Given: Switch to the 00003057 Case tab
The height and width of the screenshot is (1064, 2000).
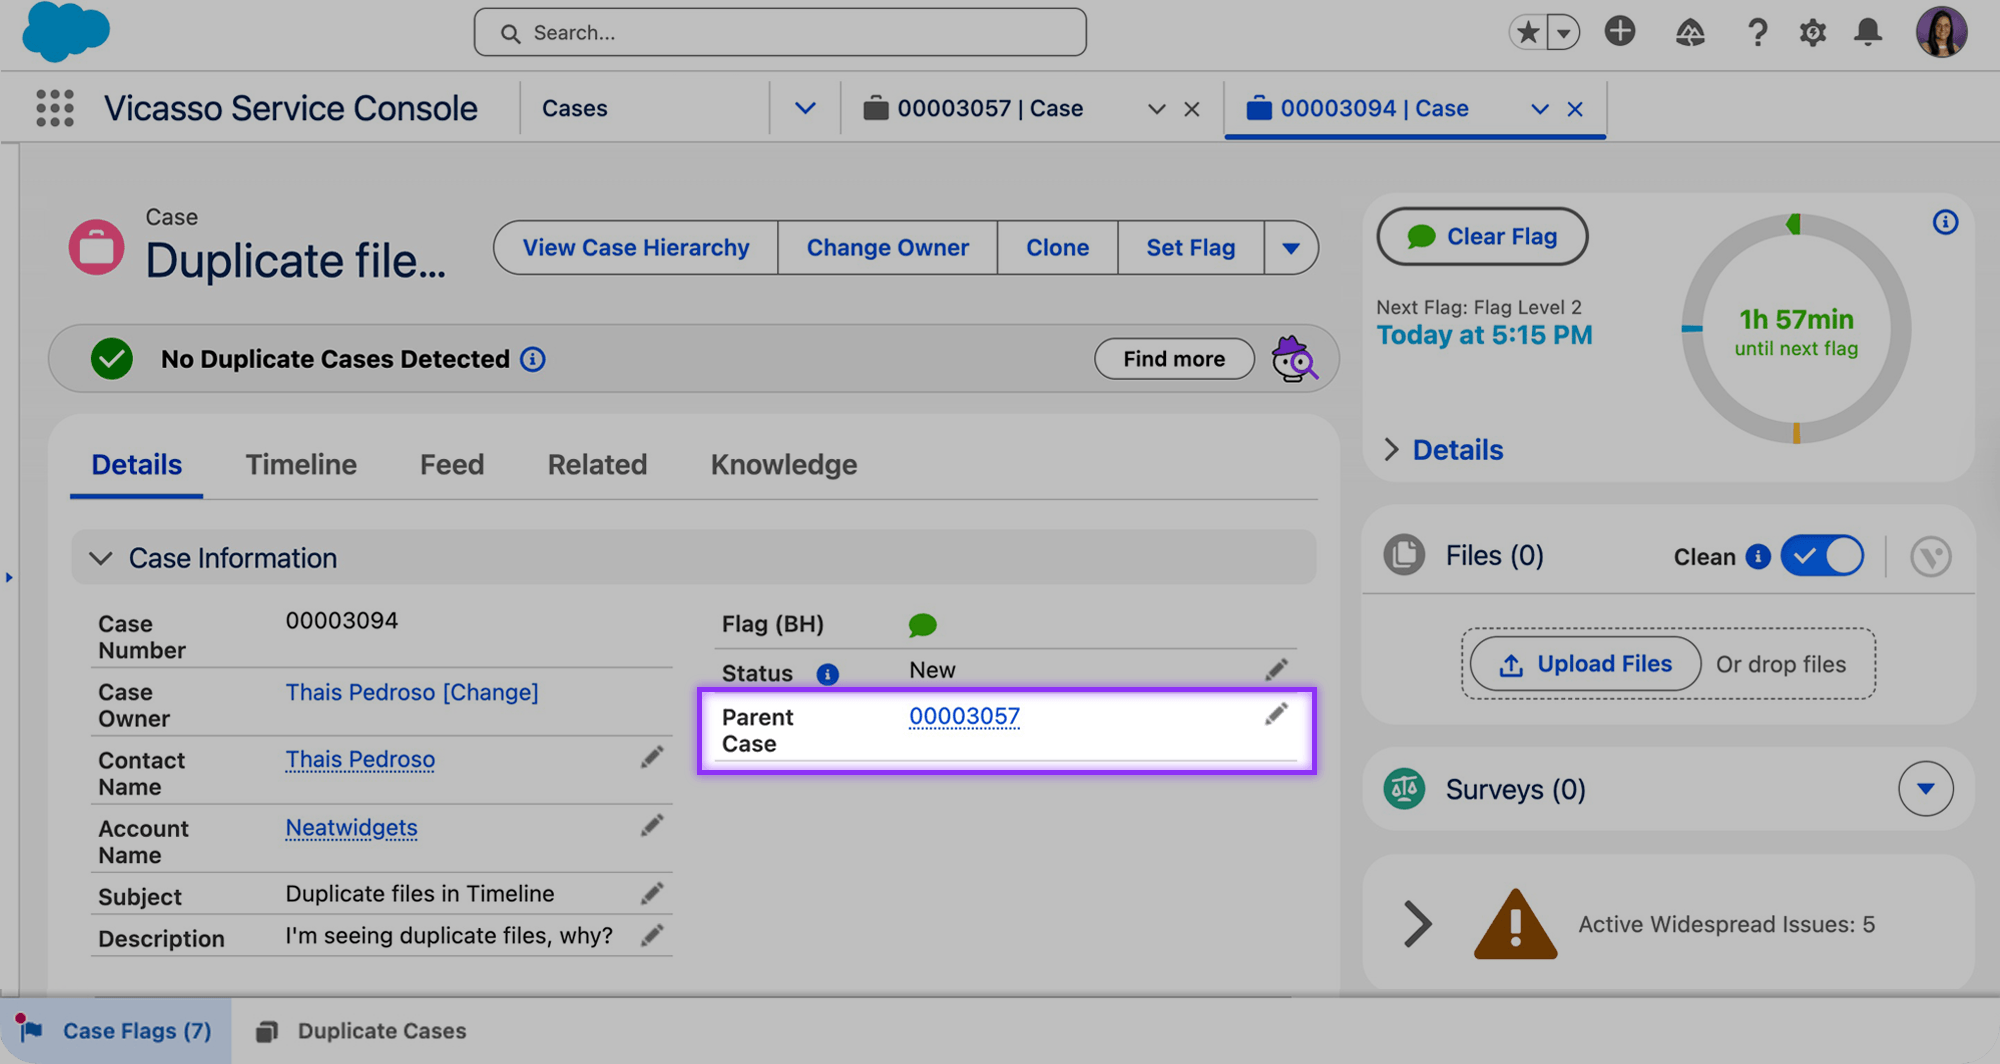Looking at the screenshot, I should pyautogui.click(x=990, y=108).
